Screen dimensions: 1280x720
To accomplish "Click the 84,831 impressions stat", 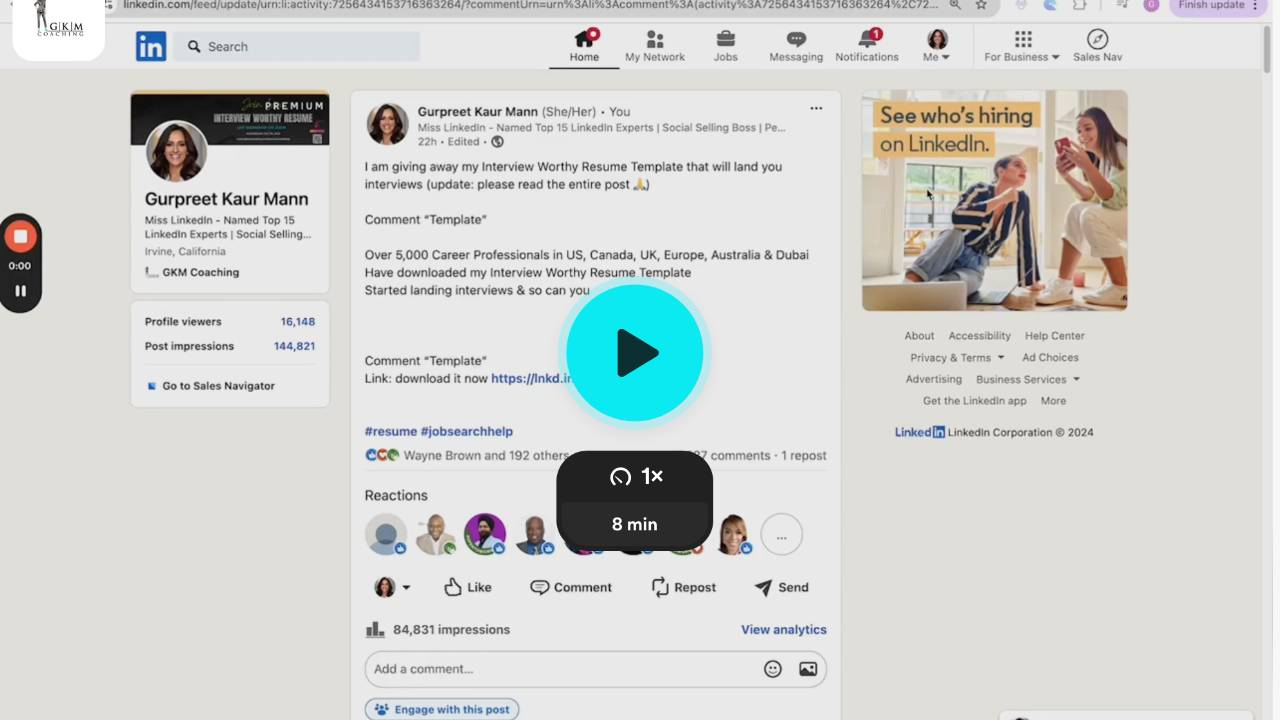I will tap(438, 629).
